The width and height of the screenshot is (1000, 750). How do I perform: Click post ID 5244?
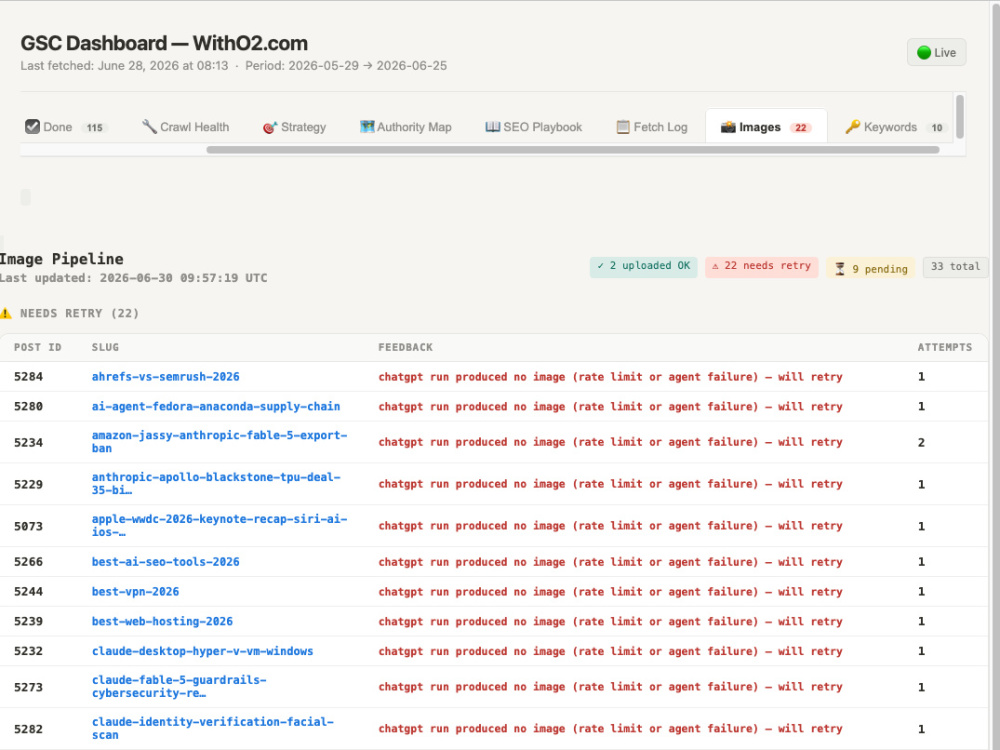pos(28,591)
